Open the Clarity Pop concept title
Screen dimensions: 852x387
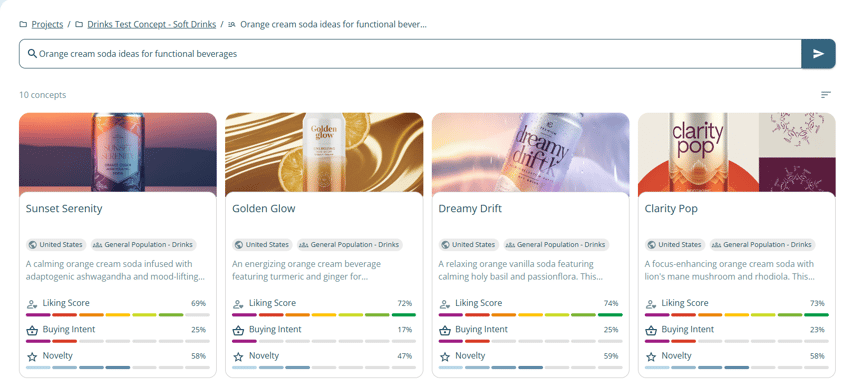(x=671, y=209)
